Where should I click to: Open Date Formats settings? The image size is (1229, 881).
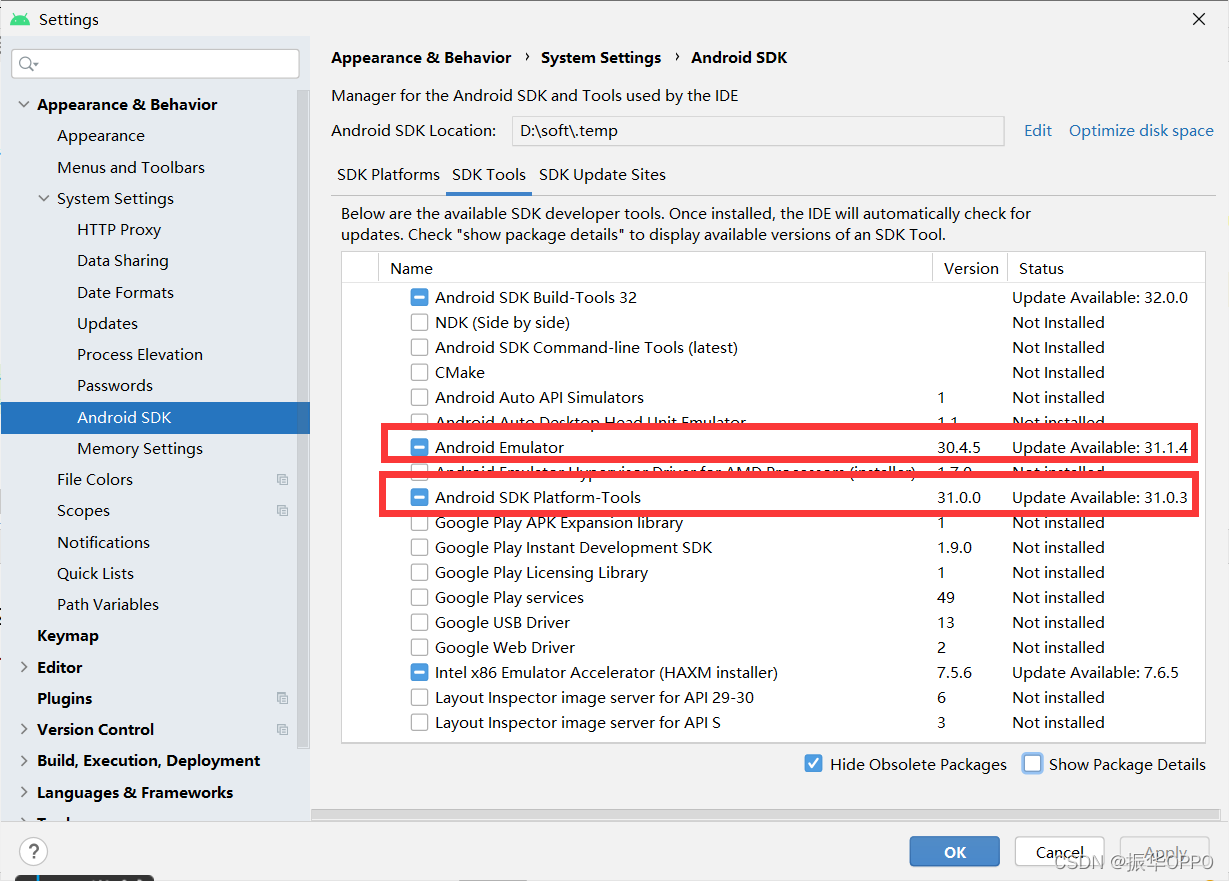(x=125, y=292)
